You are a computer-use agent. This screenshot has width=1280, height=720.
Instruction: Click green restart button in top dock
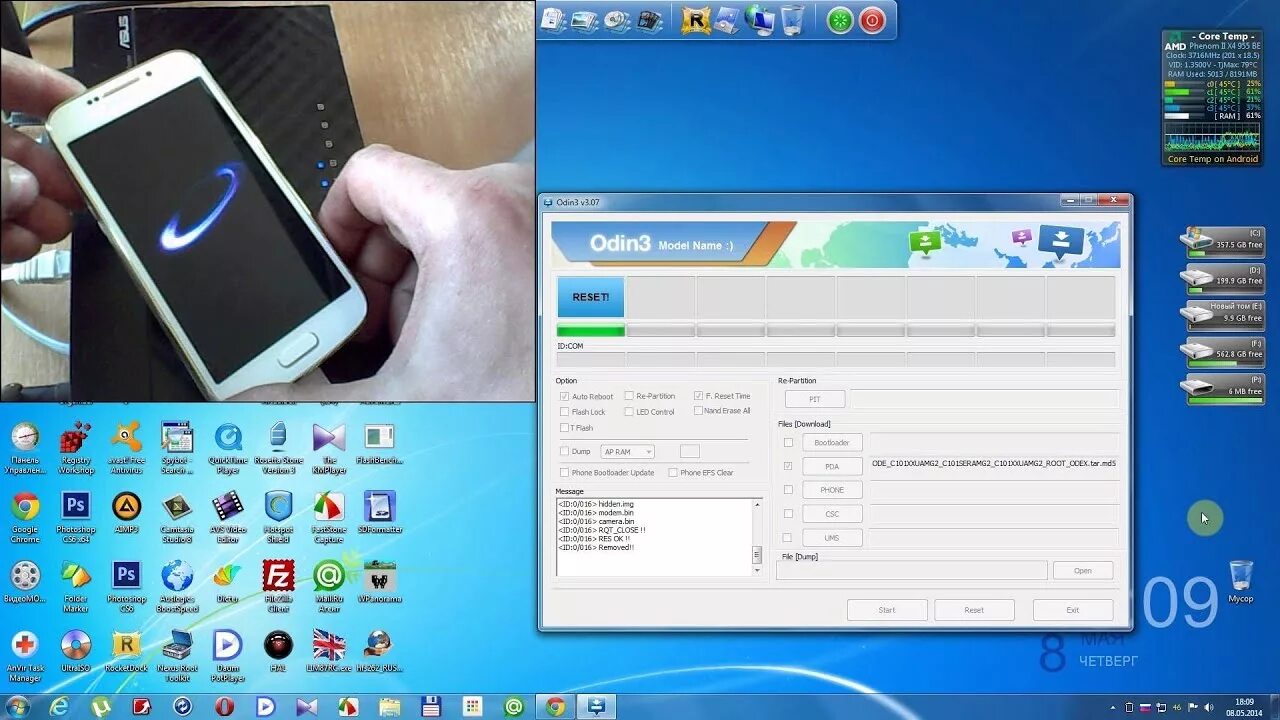[840, 20]
